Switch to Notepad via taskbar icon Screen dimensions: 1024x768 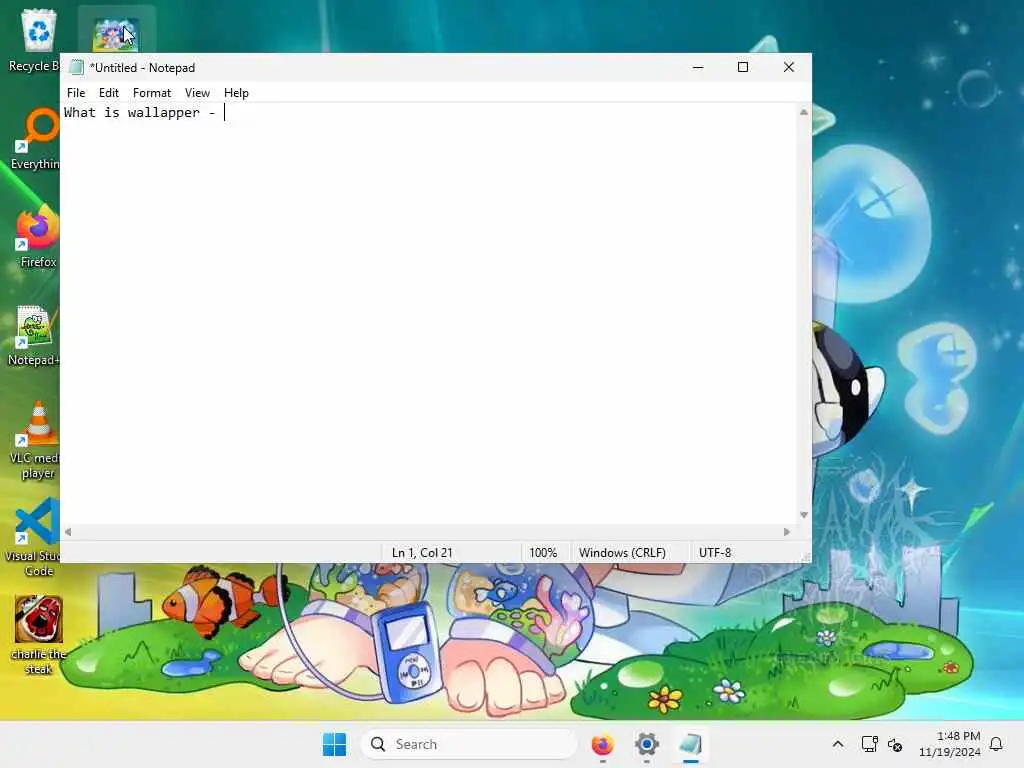(x=690, y=744)
